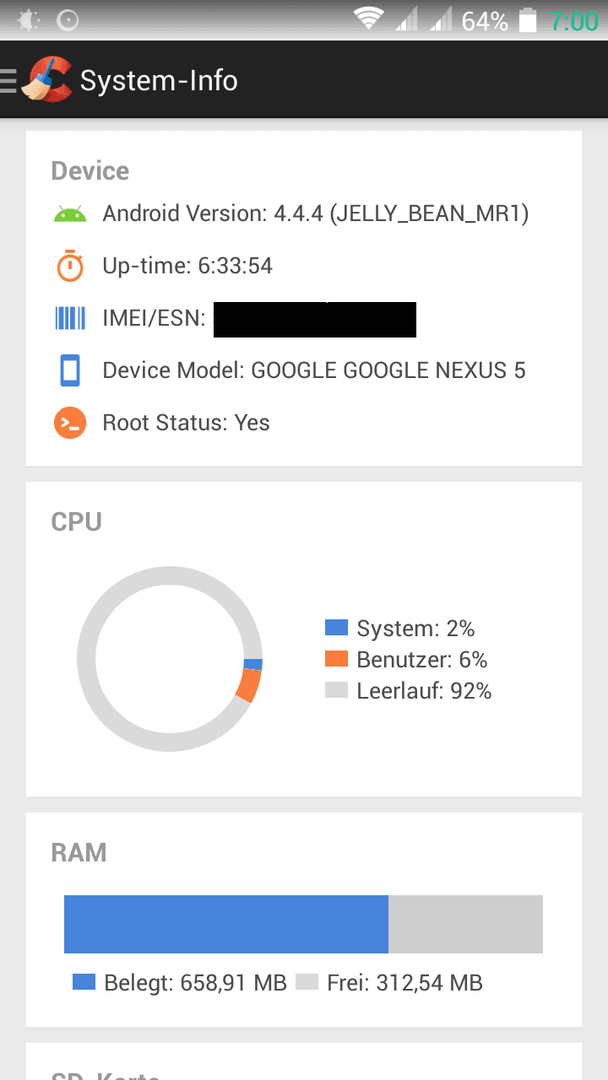The height and width of the screenshot is (1080, 608).
Task: Click the blue used portion of RAM bar
Action: [227, 924]
